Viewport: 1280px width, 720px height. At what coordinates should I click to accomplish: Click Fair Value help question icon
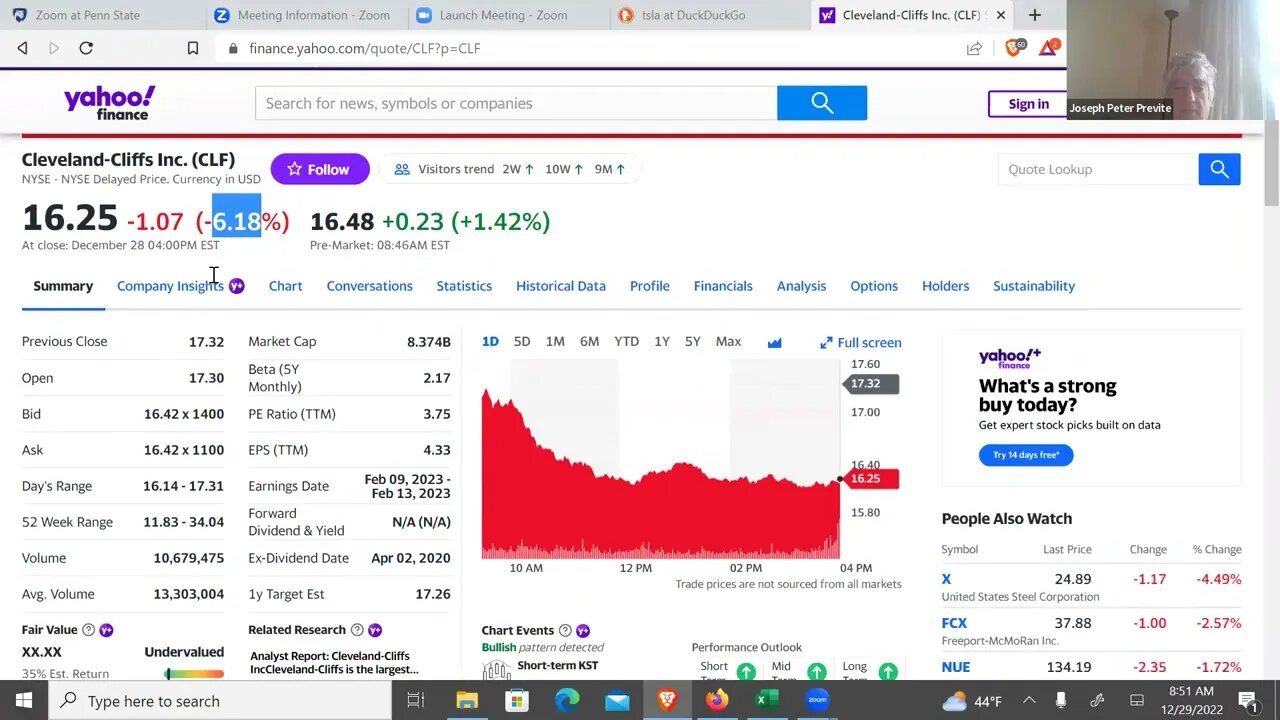point(88,630)
